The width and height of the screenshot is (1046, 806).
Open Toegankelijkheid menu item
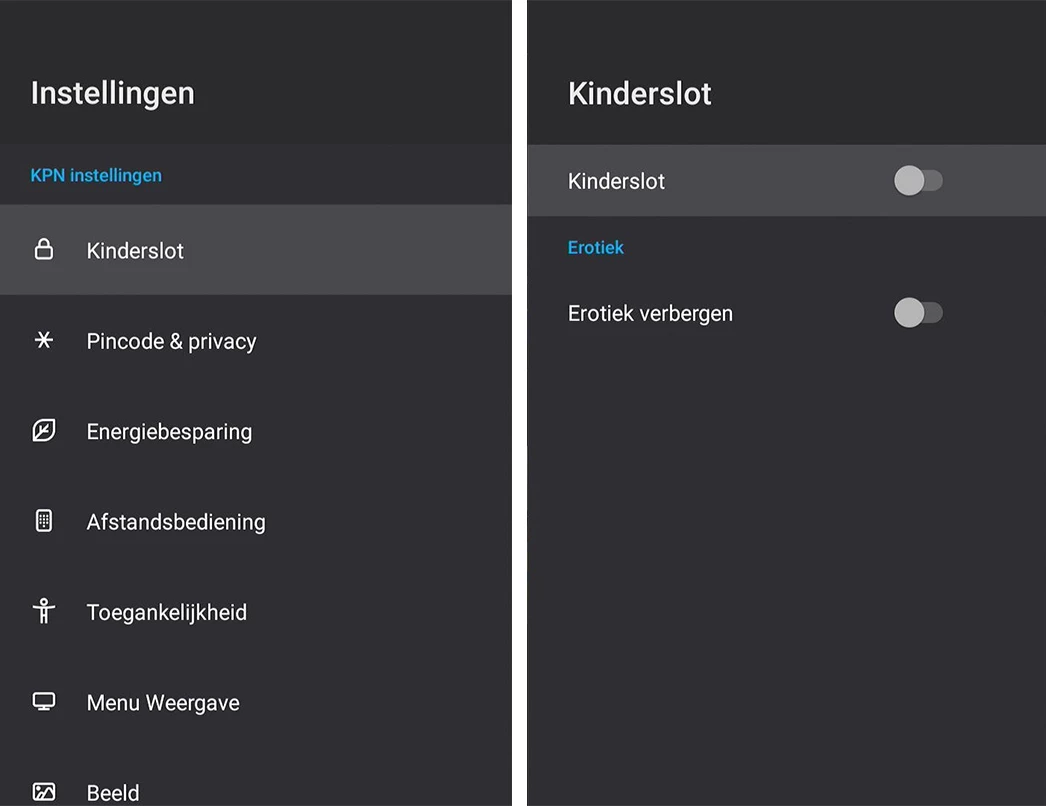[166, 612]
